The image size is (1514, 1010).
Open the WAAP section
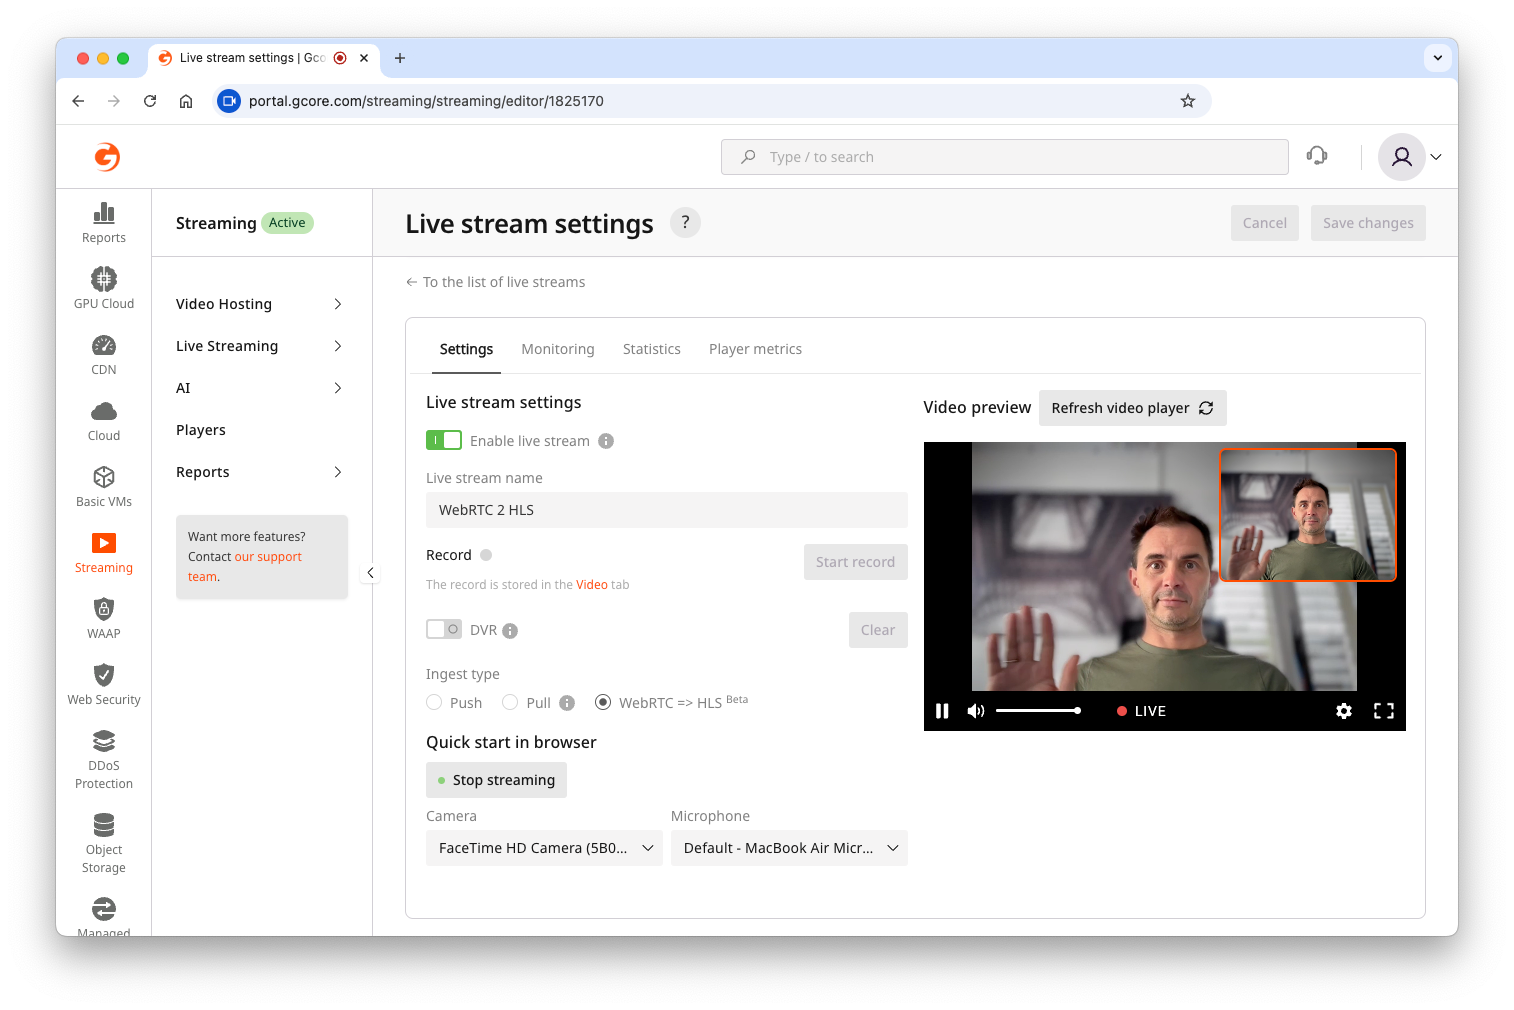click(104, 619)
